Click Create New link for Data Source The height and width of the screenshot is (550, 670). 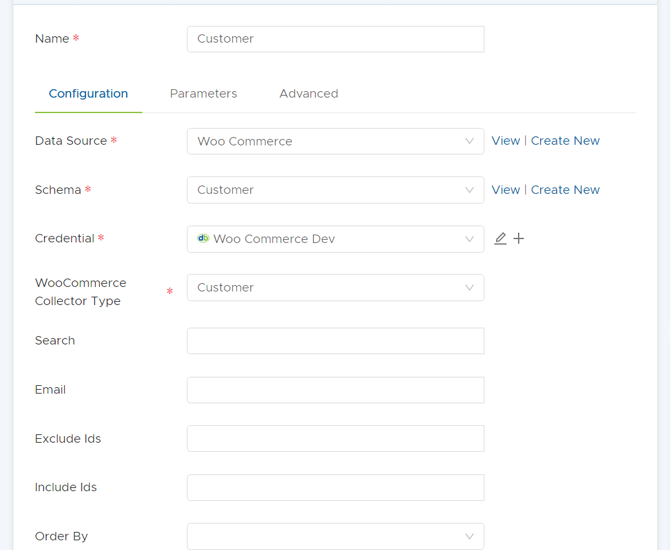pyautogui.click(x=565, y=141)
